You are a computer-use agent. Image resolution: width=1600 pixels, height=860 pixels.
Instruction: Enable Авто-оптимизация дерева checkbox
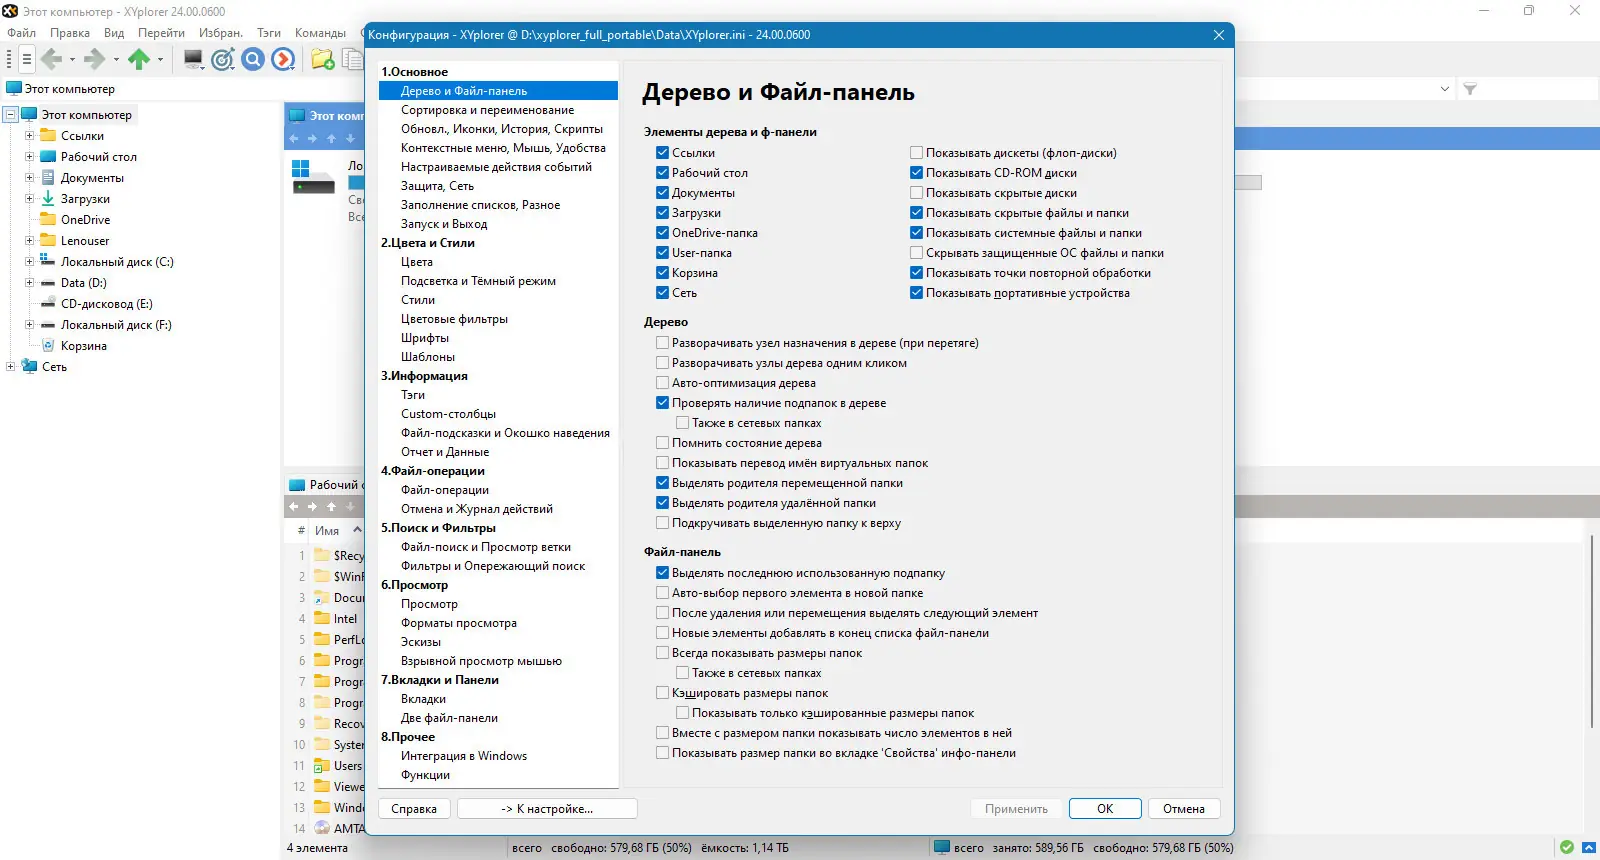click(662, 383)
